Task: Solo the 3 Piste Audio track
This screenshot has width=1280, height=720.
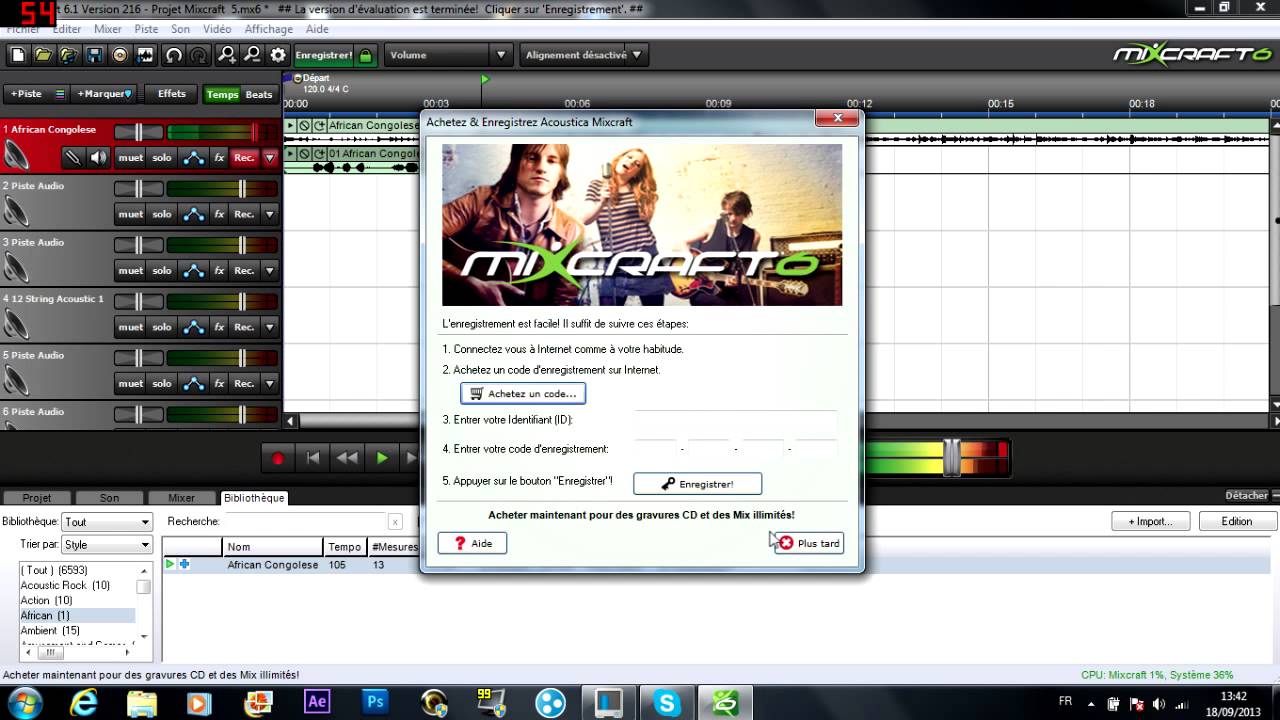Action: (162, 270)
